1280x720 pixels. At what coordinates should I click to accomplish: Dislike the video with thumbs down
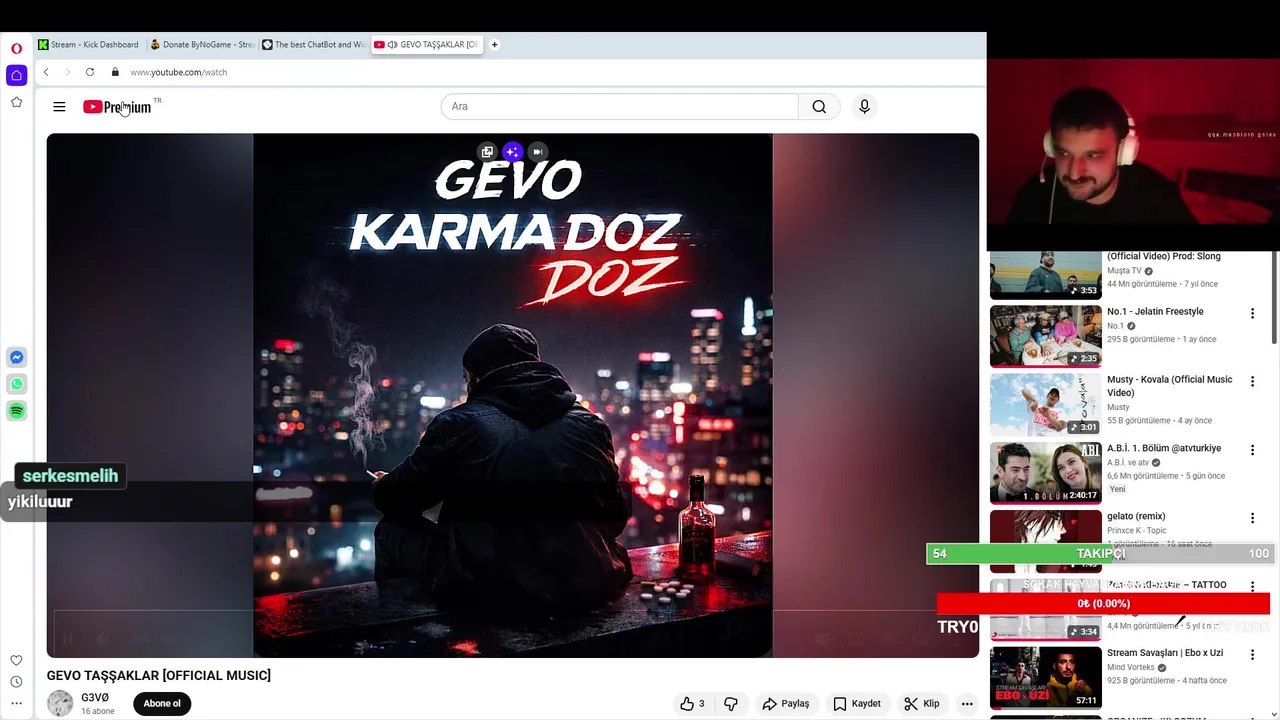(731, 704)
